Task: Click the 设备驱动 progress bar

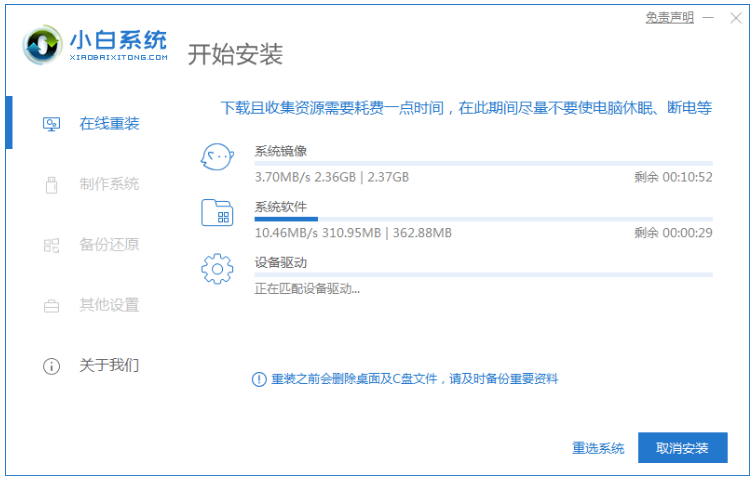Action: click(x=483, y=274)
